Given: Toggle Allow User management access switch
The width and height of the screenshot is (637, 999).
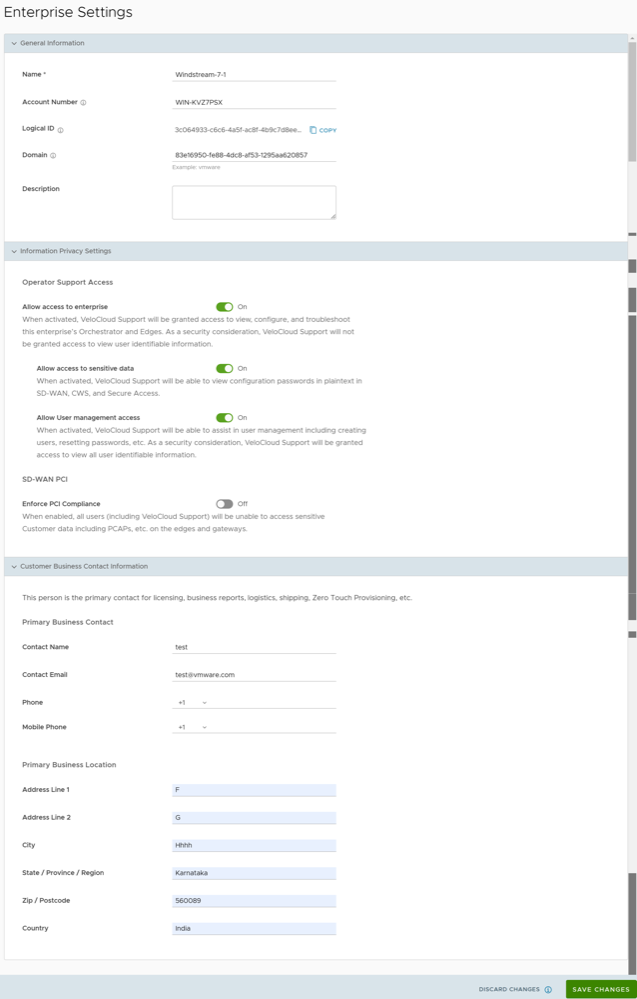Looking at the screenshot, I should [x=224, y=418].
